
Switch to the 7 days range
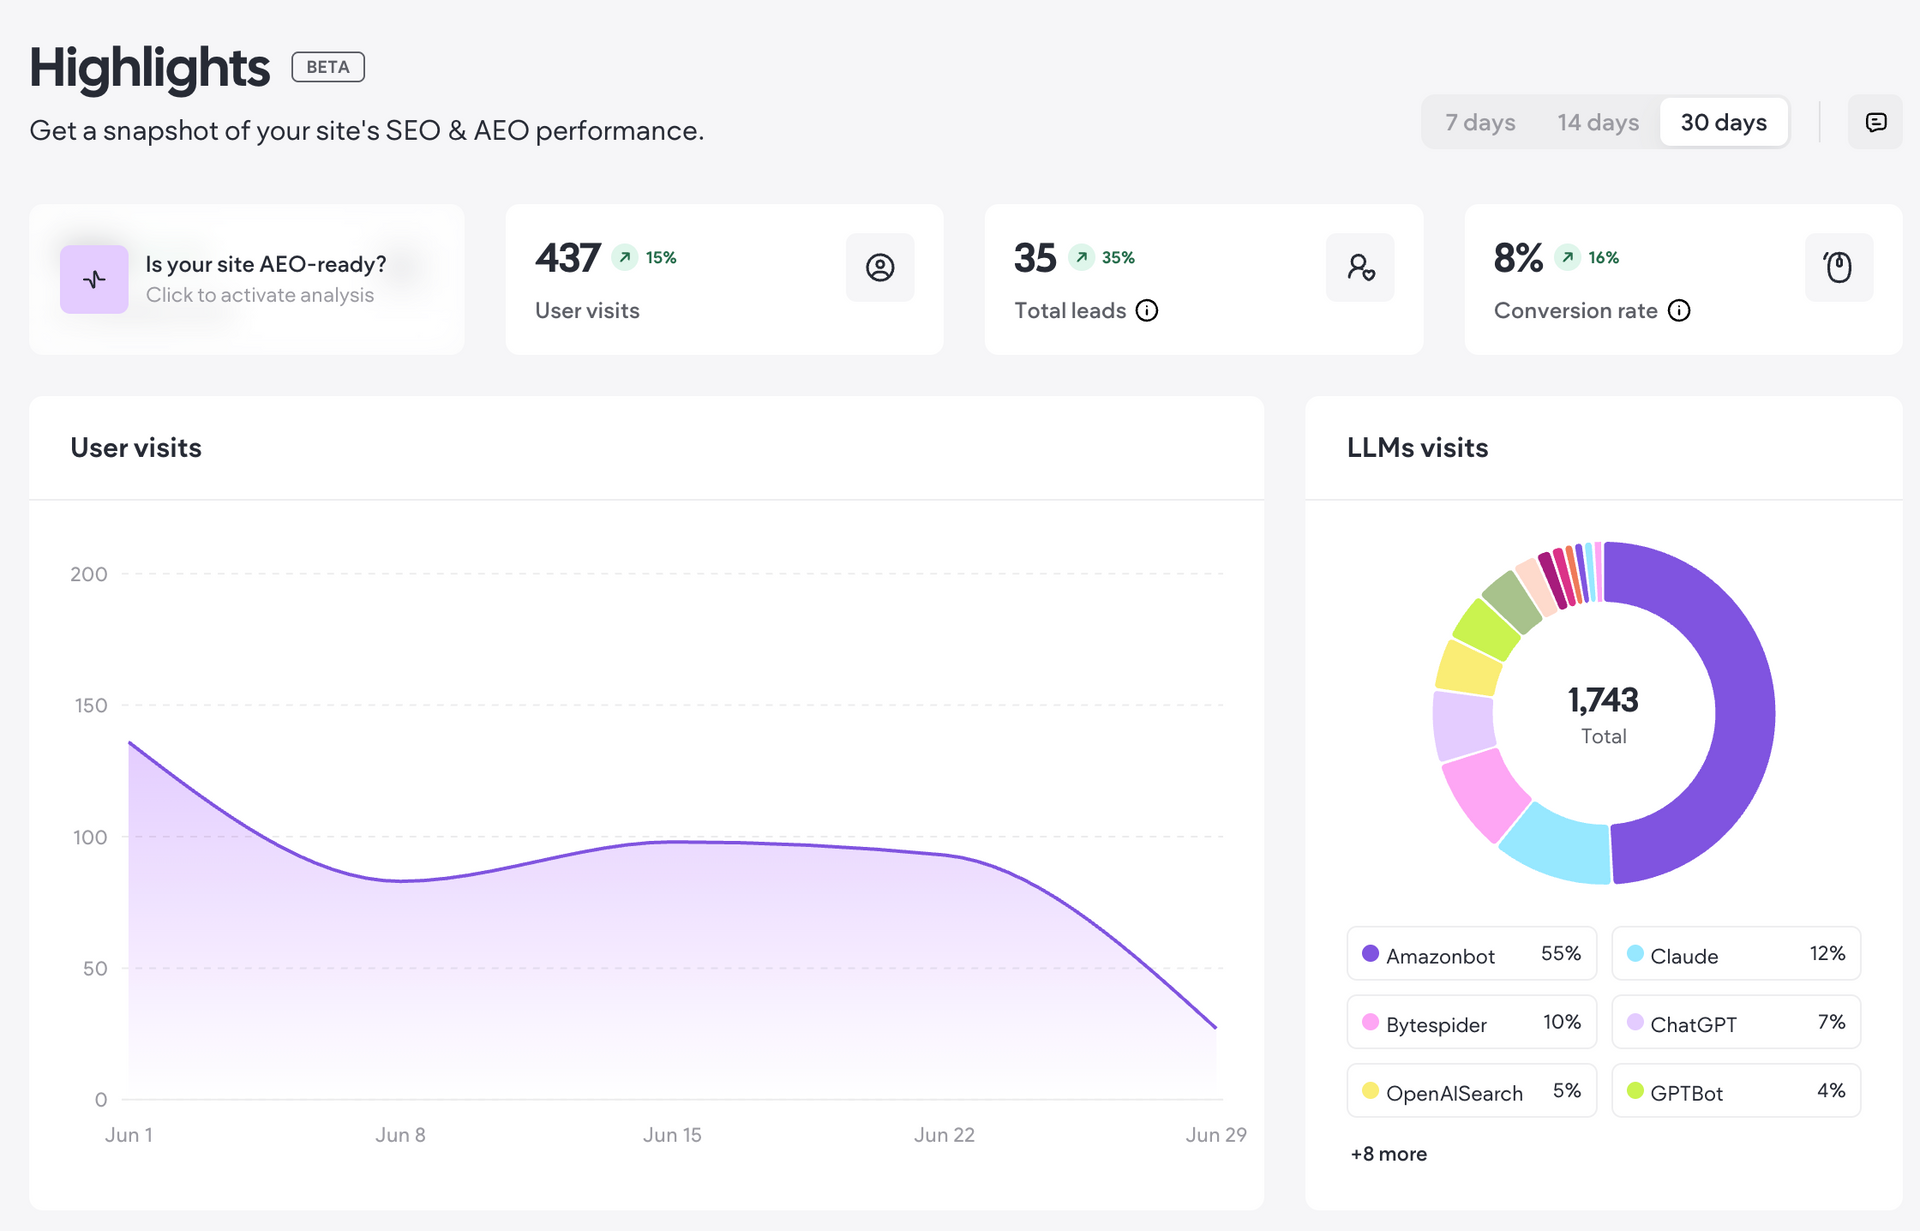tap(1480, 122)
